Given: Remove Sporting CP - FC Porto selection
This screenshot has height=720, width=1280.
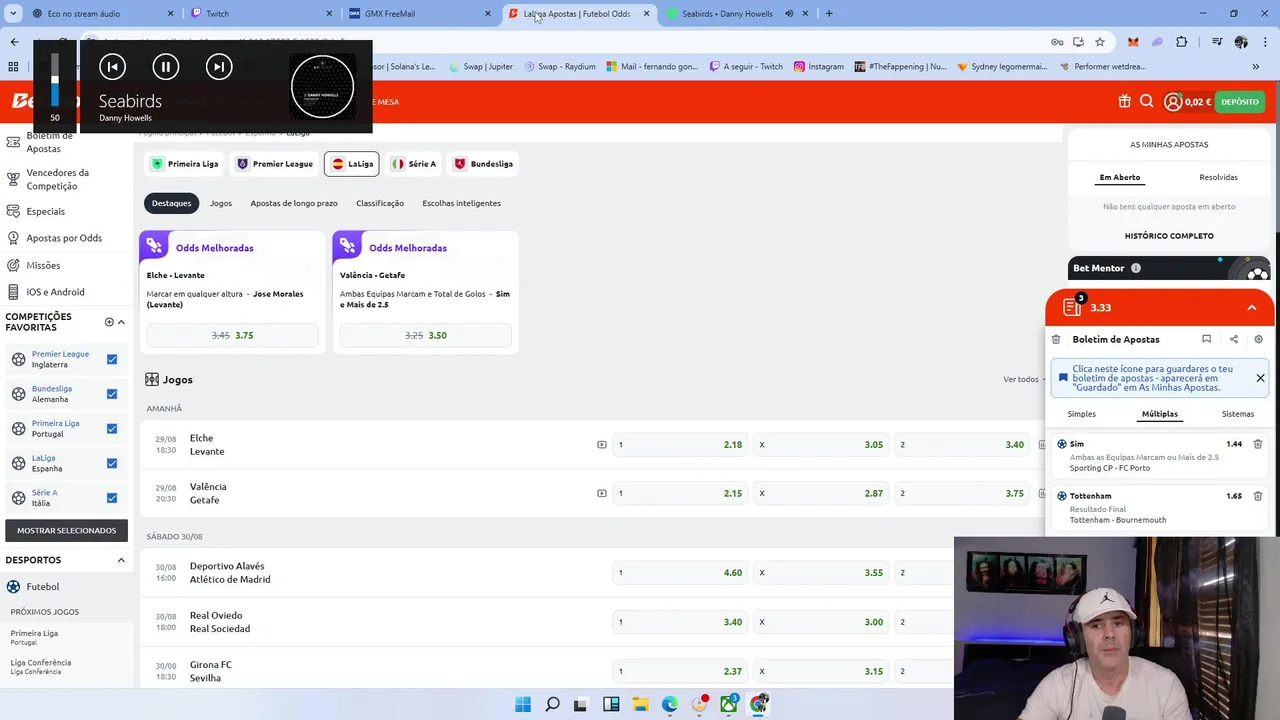Looking at the screenshot, I should (x=1258, y=444).
